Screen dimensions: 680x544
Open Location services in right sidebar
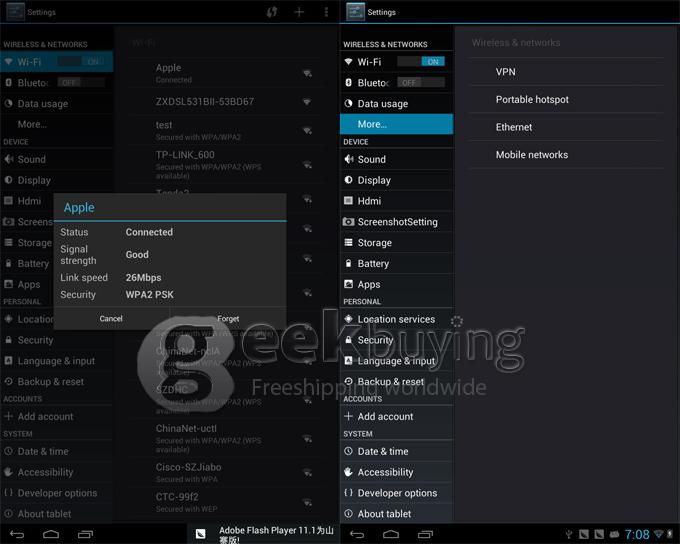(x=396, y=319)
